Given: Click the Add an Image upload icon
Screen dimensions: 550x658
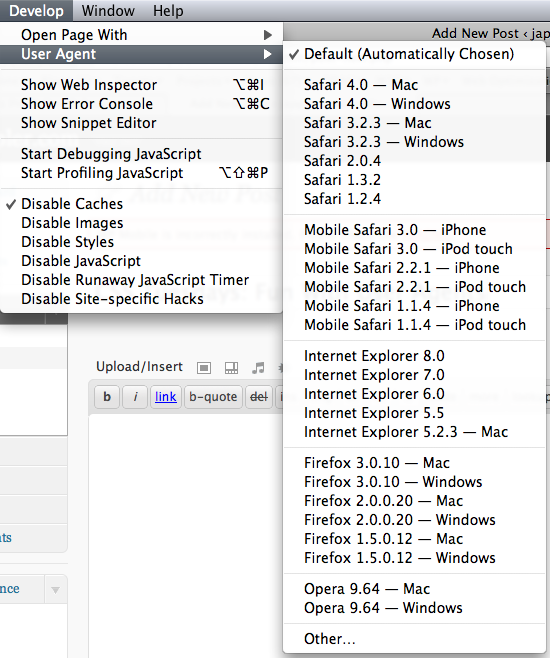Looking at the screenshot, I should tap(204, 368).
